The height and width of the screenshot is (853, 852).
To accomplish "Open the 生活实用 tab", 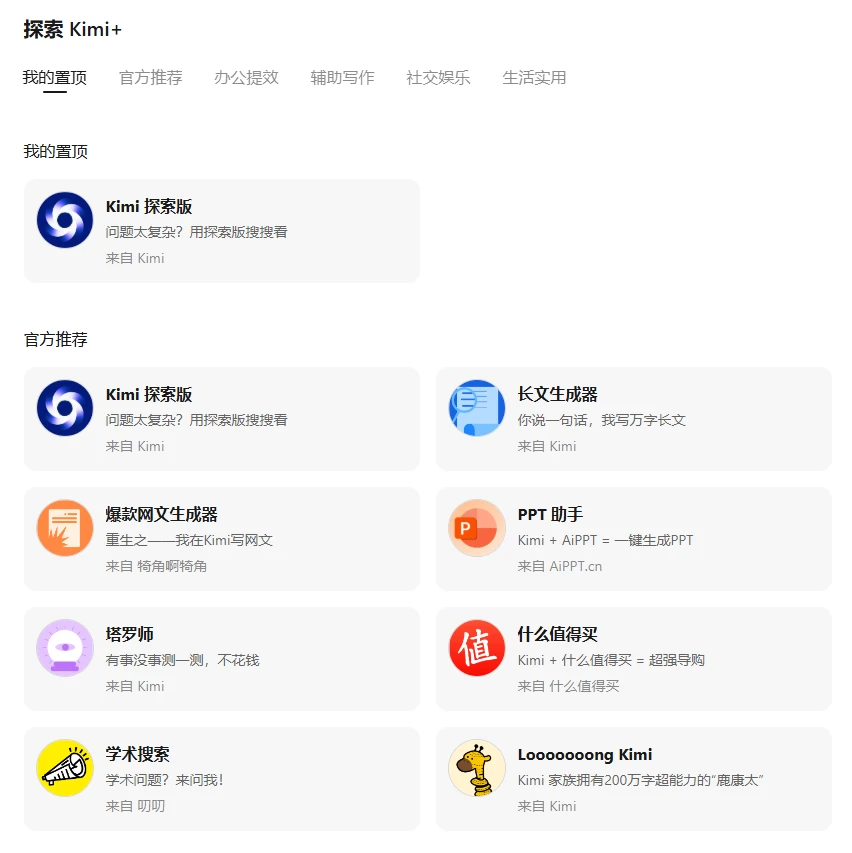I will click(x=534, y=78).
